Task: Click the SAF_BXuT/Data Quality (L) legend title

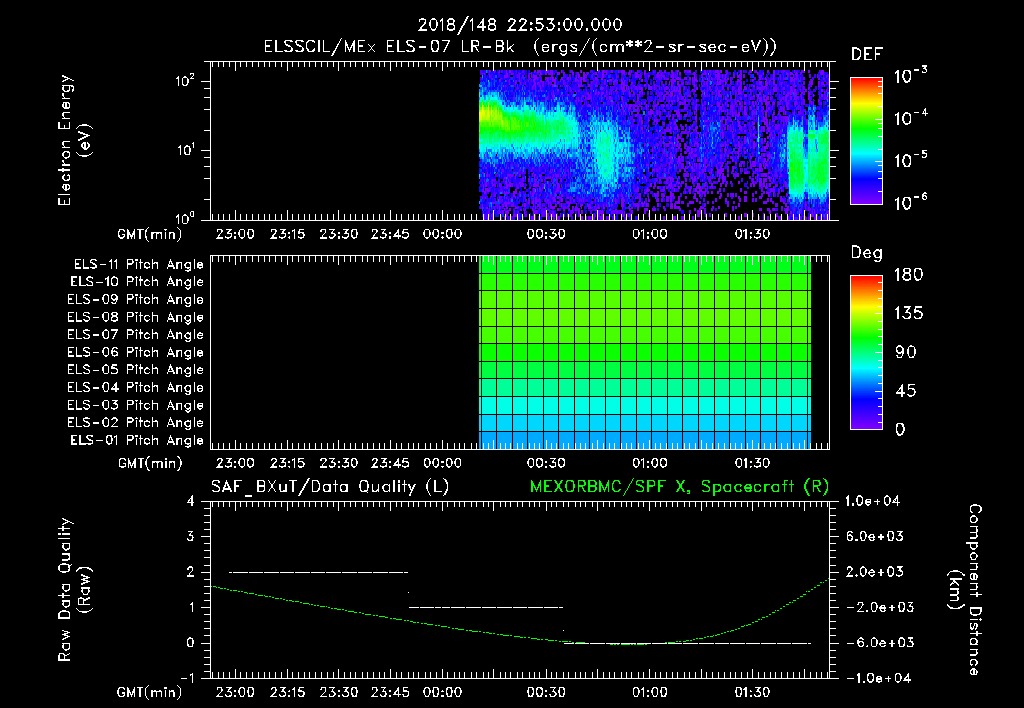Action: pos(330,487)
